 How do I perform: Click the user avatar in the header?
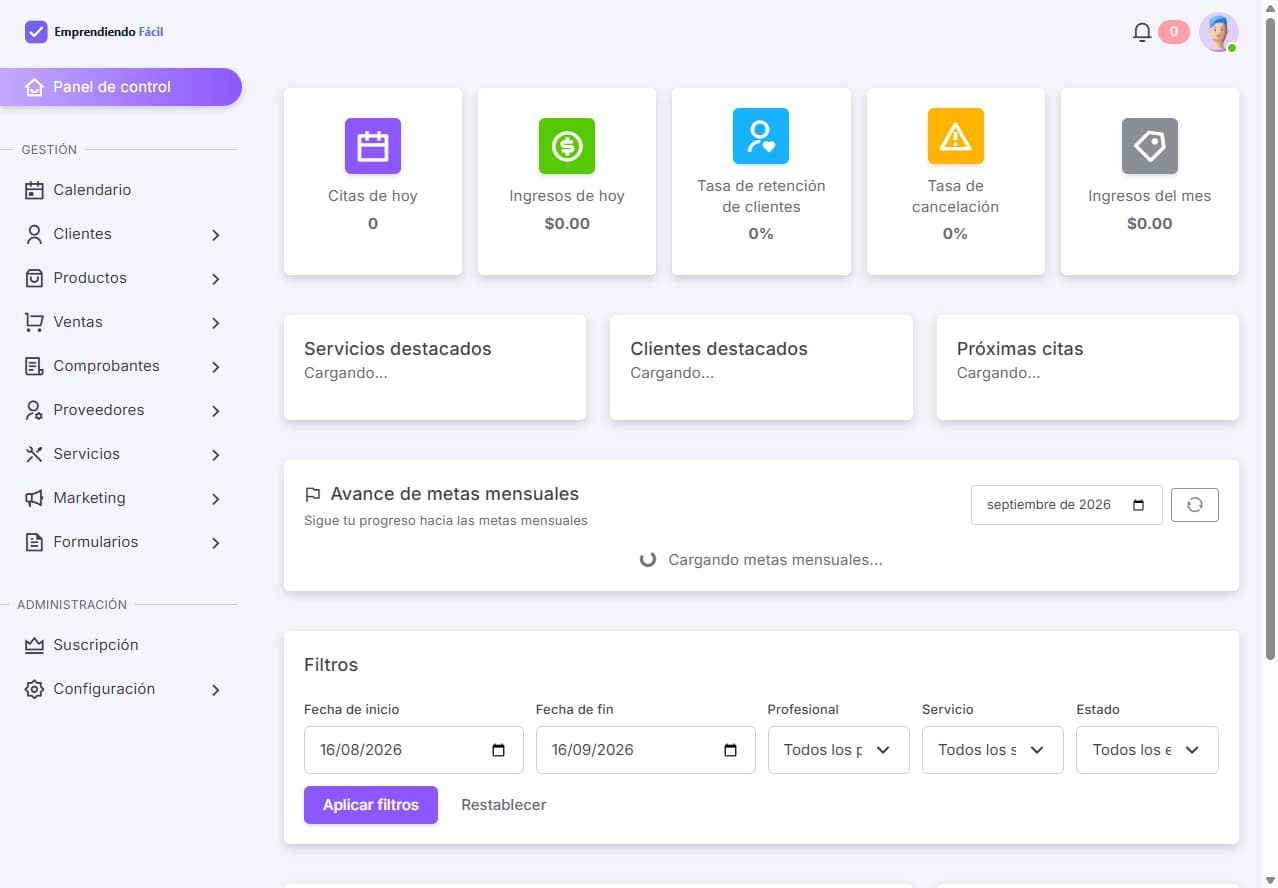(x=1218, y=32)
